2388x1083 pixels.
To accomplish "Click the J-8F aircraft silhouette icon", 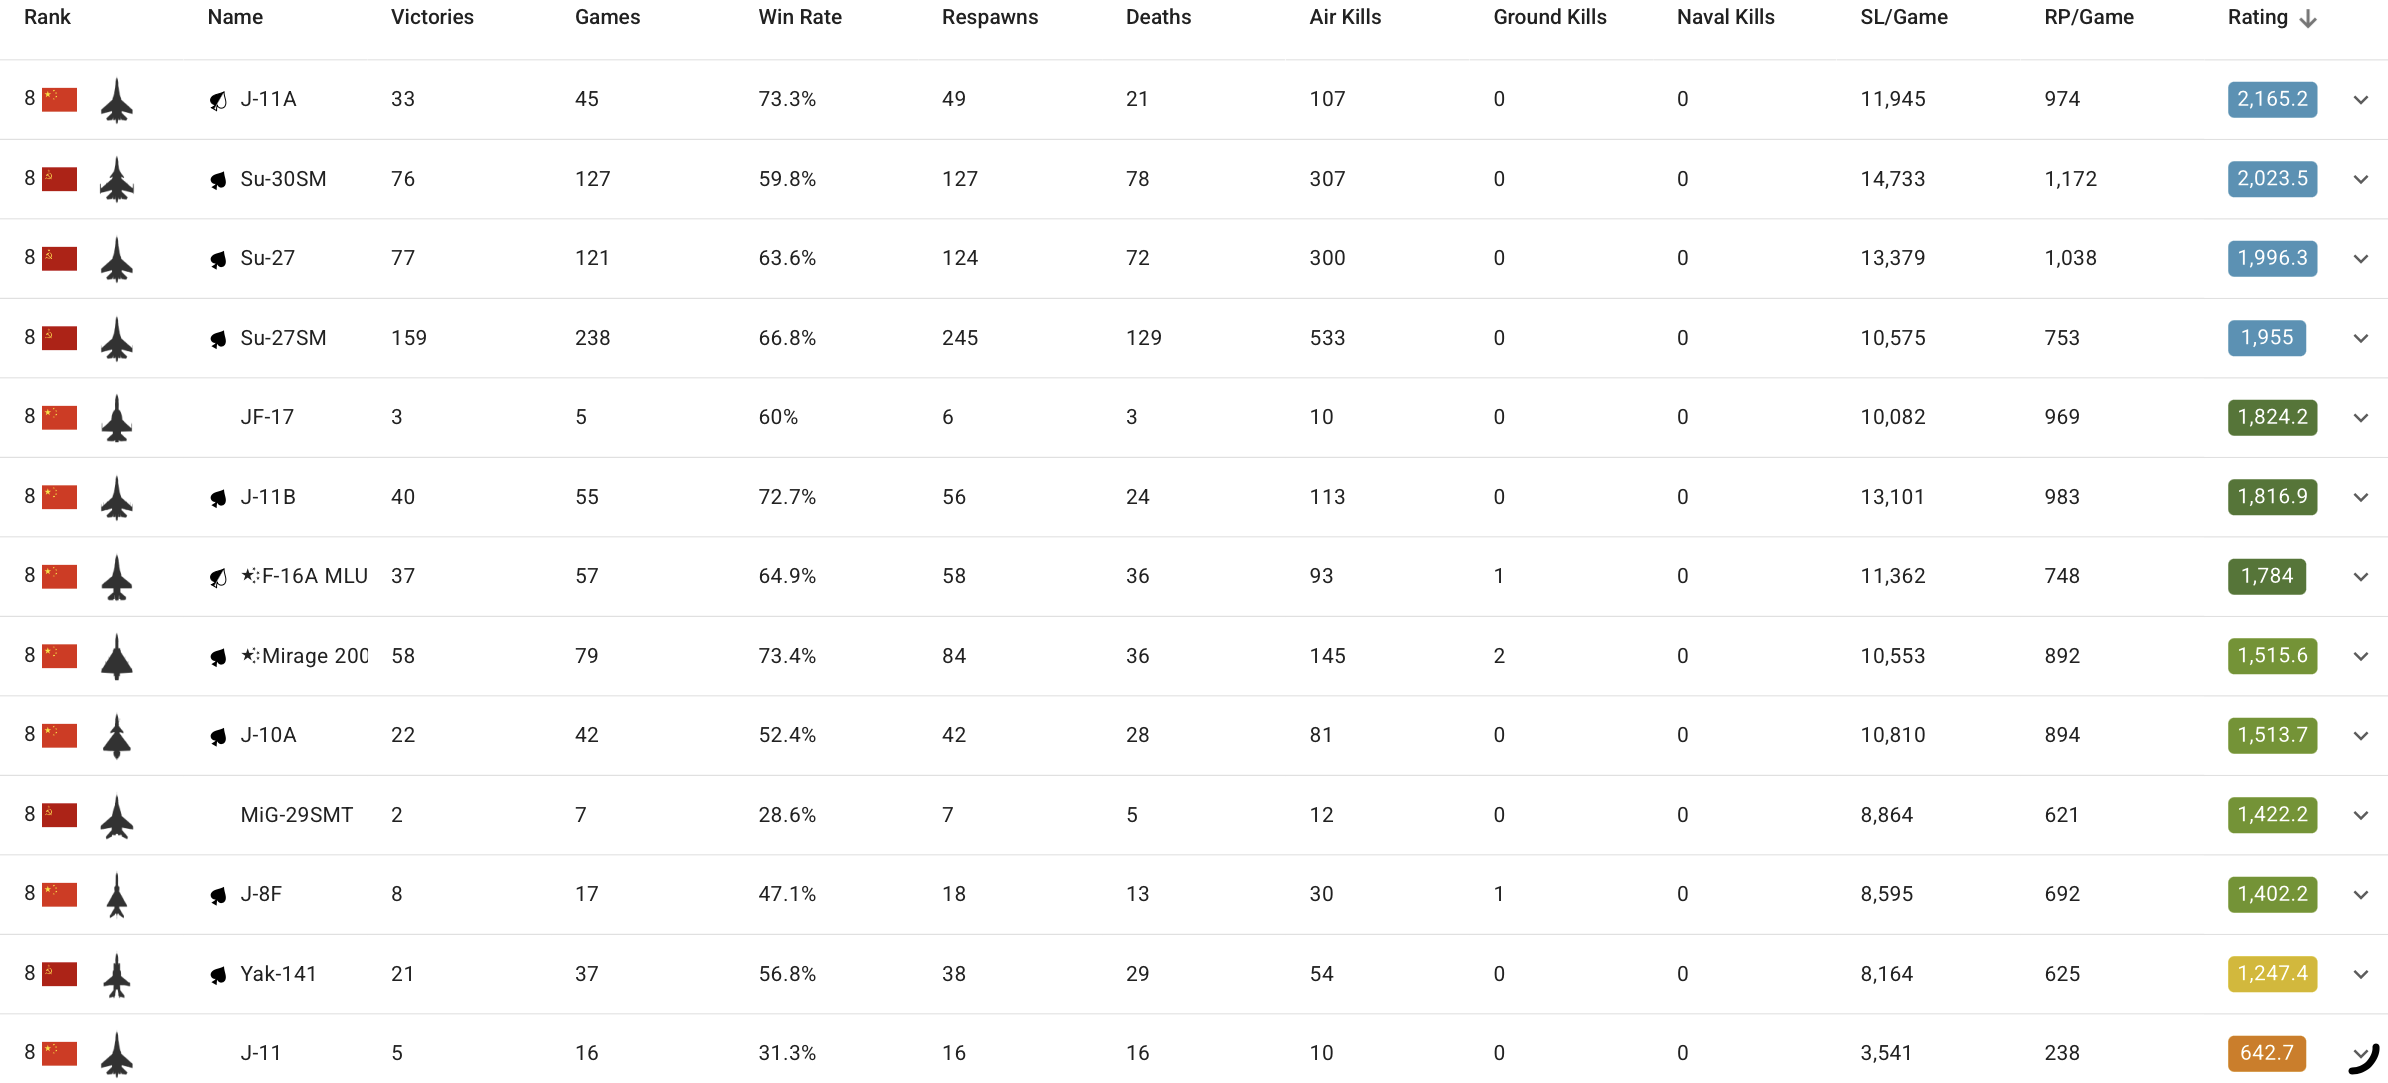I will coord(117,895).
